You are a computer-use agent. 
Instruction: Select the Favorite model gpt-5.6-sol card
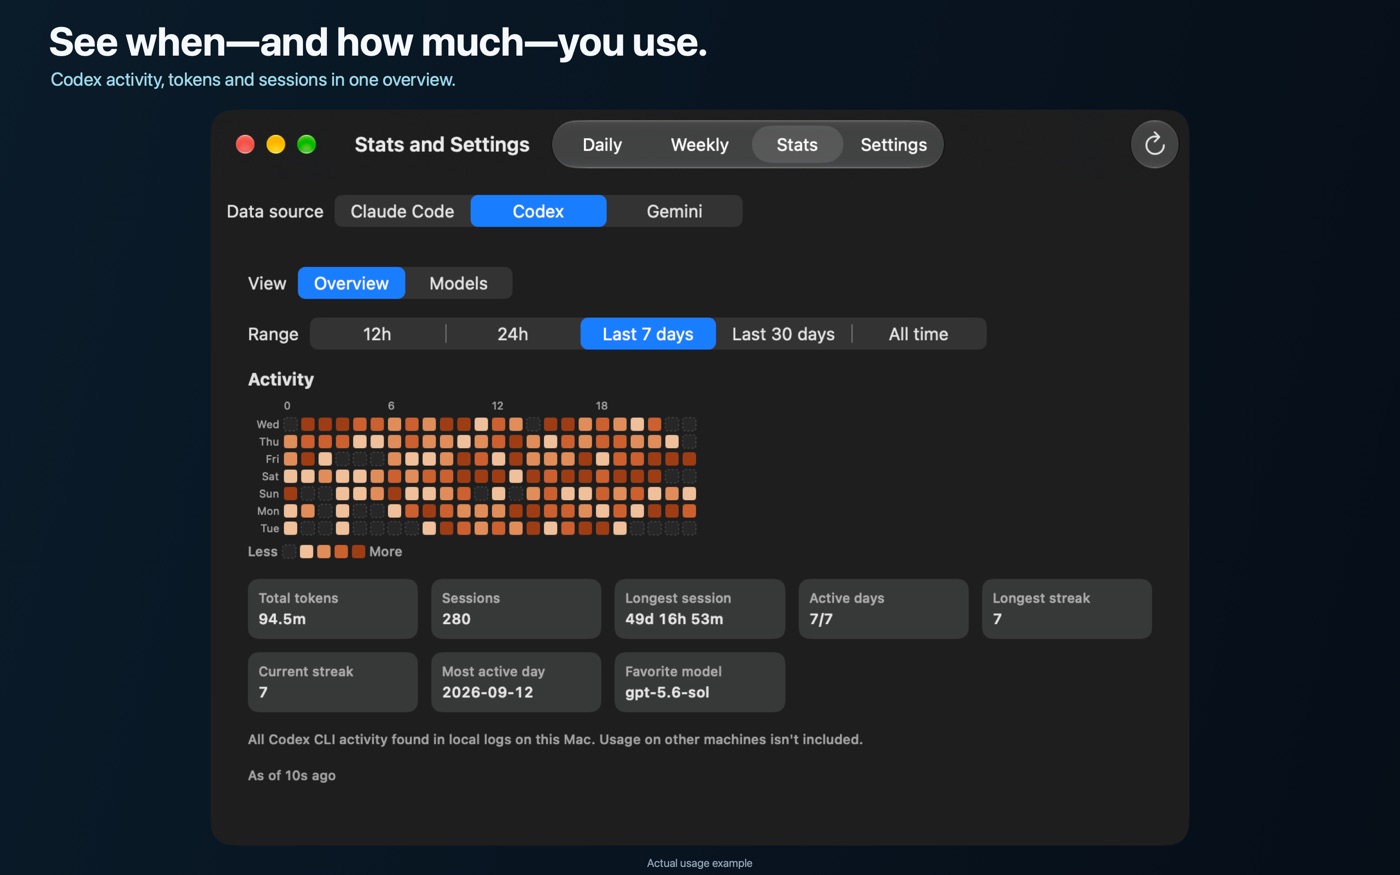click(x=700, y=682)
